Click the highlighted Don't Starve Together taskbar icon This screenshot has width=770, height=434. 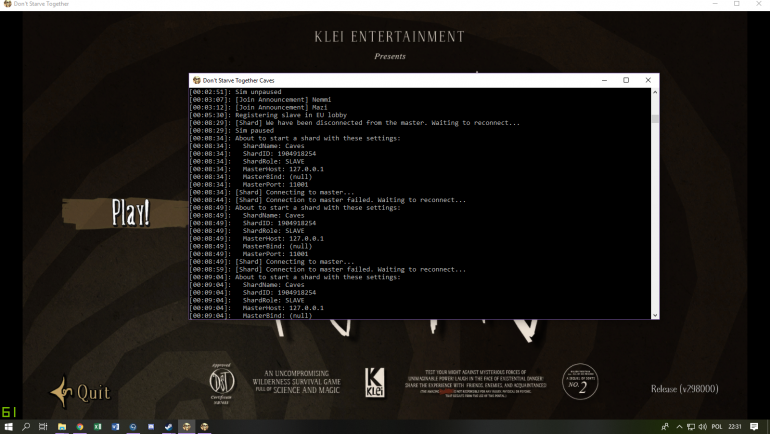[x=186, y=427]
